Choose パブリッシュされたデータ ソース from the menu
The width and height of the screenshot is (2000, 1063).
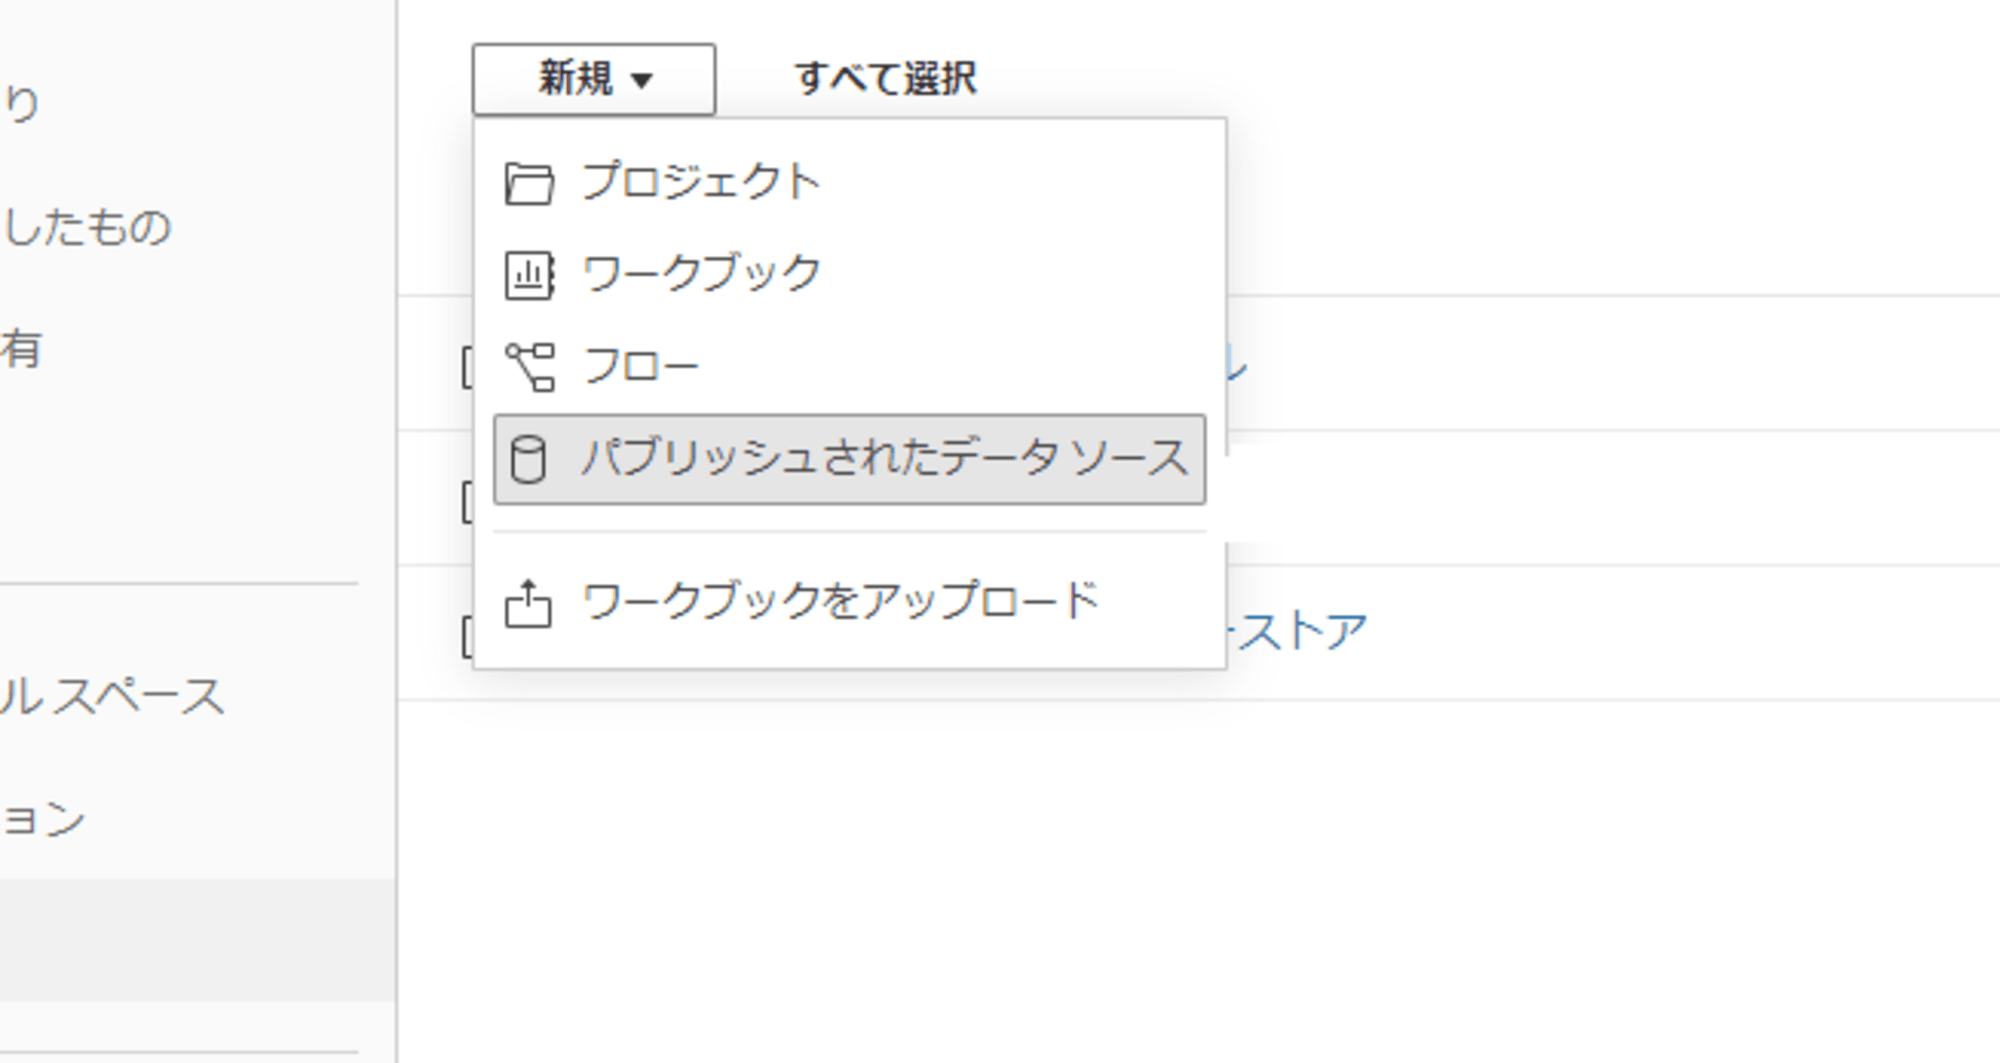click(850, 459)
